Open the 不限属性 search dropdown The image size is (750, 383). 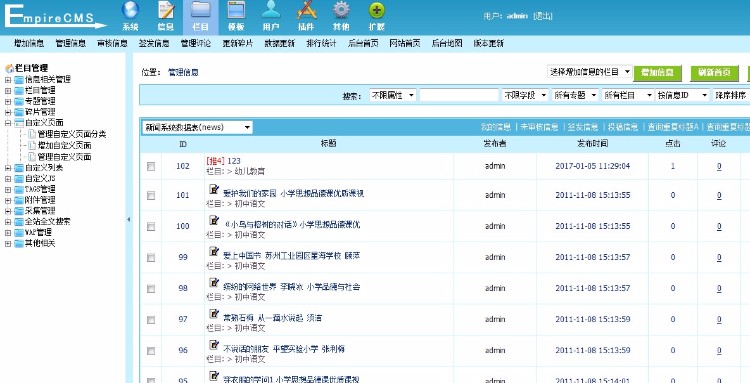pos(393,95)
